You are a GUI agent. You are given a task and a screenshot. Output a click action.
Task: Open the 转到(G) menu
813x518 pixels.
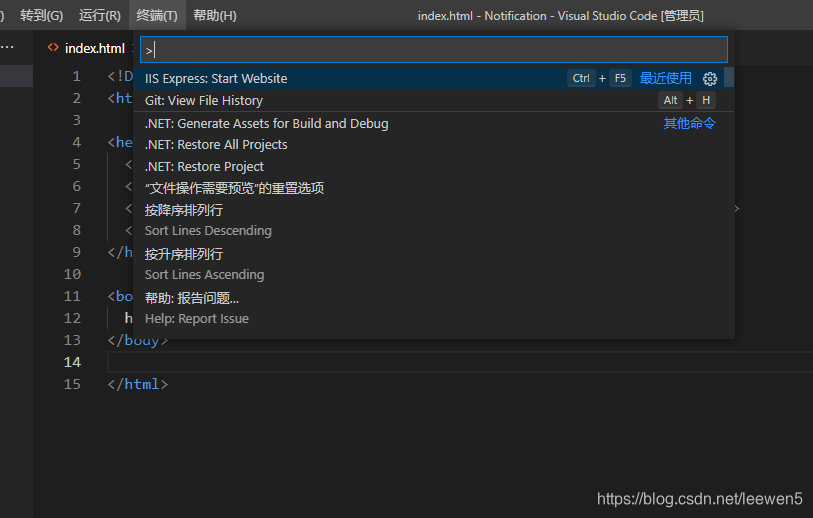click(x=41, y=16)
